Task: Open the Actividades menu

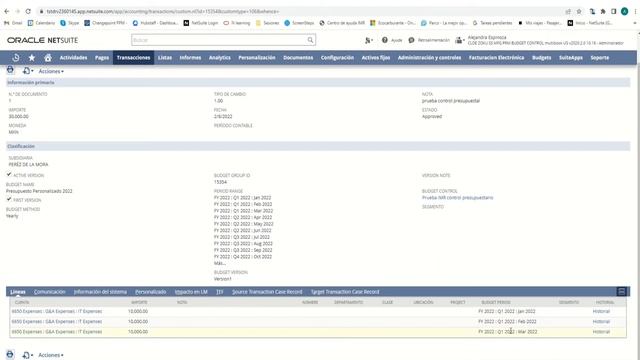Action: coord(73,58)
